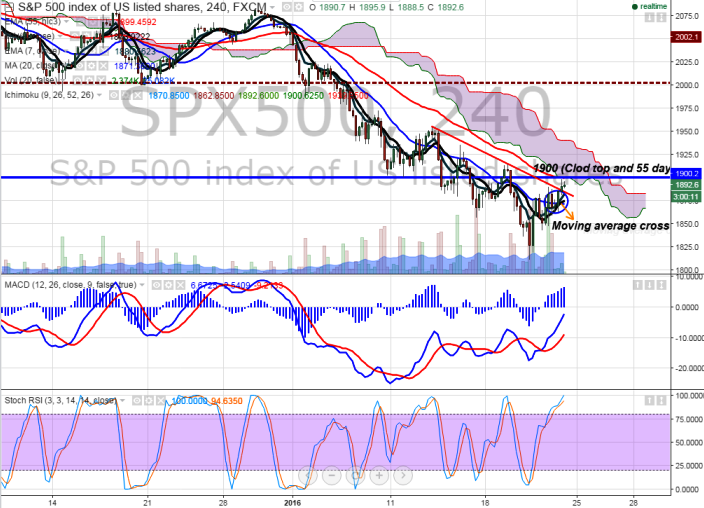Image resolution: width=704 pixels, height=508 pixels.
Task: Toggle Stoch RSI visibility eye
Action: pyautogui.click(x=137, y=400)
